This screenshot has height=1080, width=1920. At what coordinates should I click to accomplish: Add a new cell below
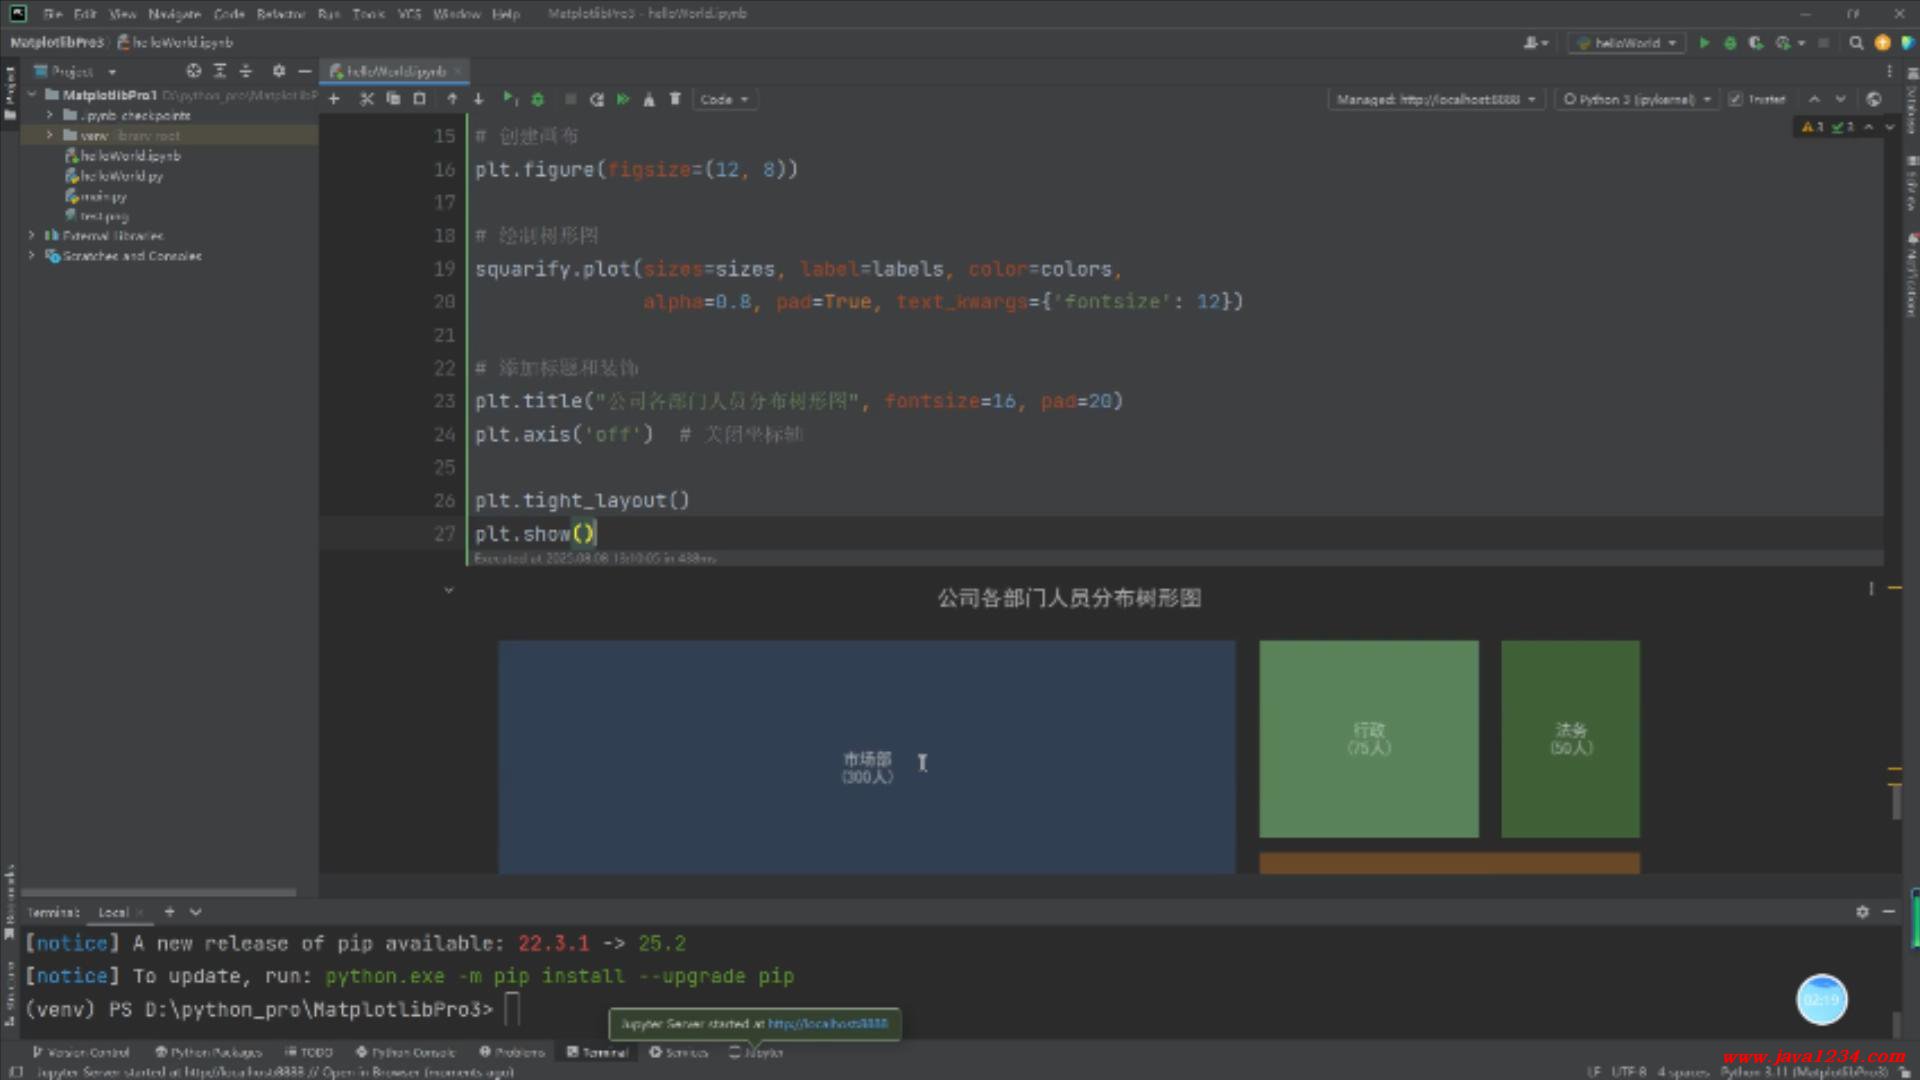tap(334, 99)
